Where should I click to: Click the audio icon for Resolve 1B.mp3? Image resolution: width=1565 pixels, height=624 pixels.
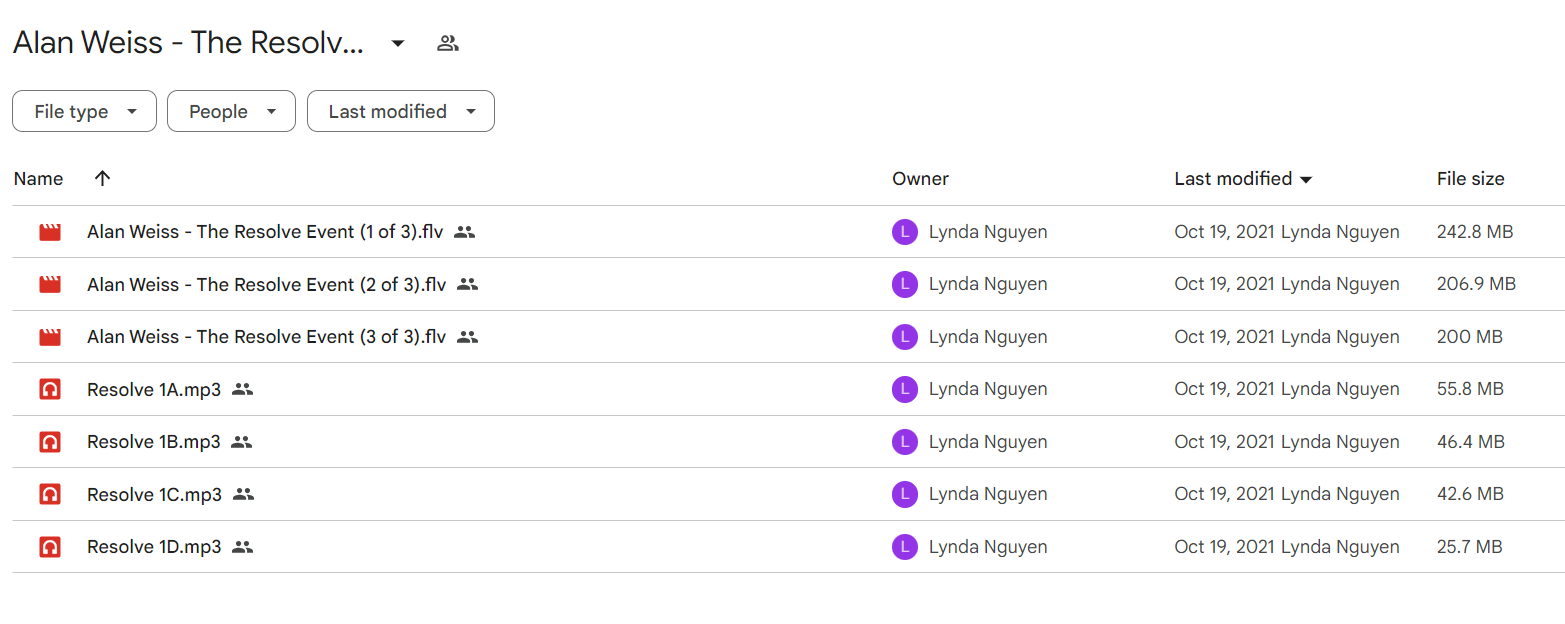pos(50,442)
